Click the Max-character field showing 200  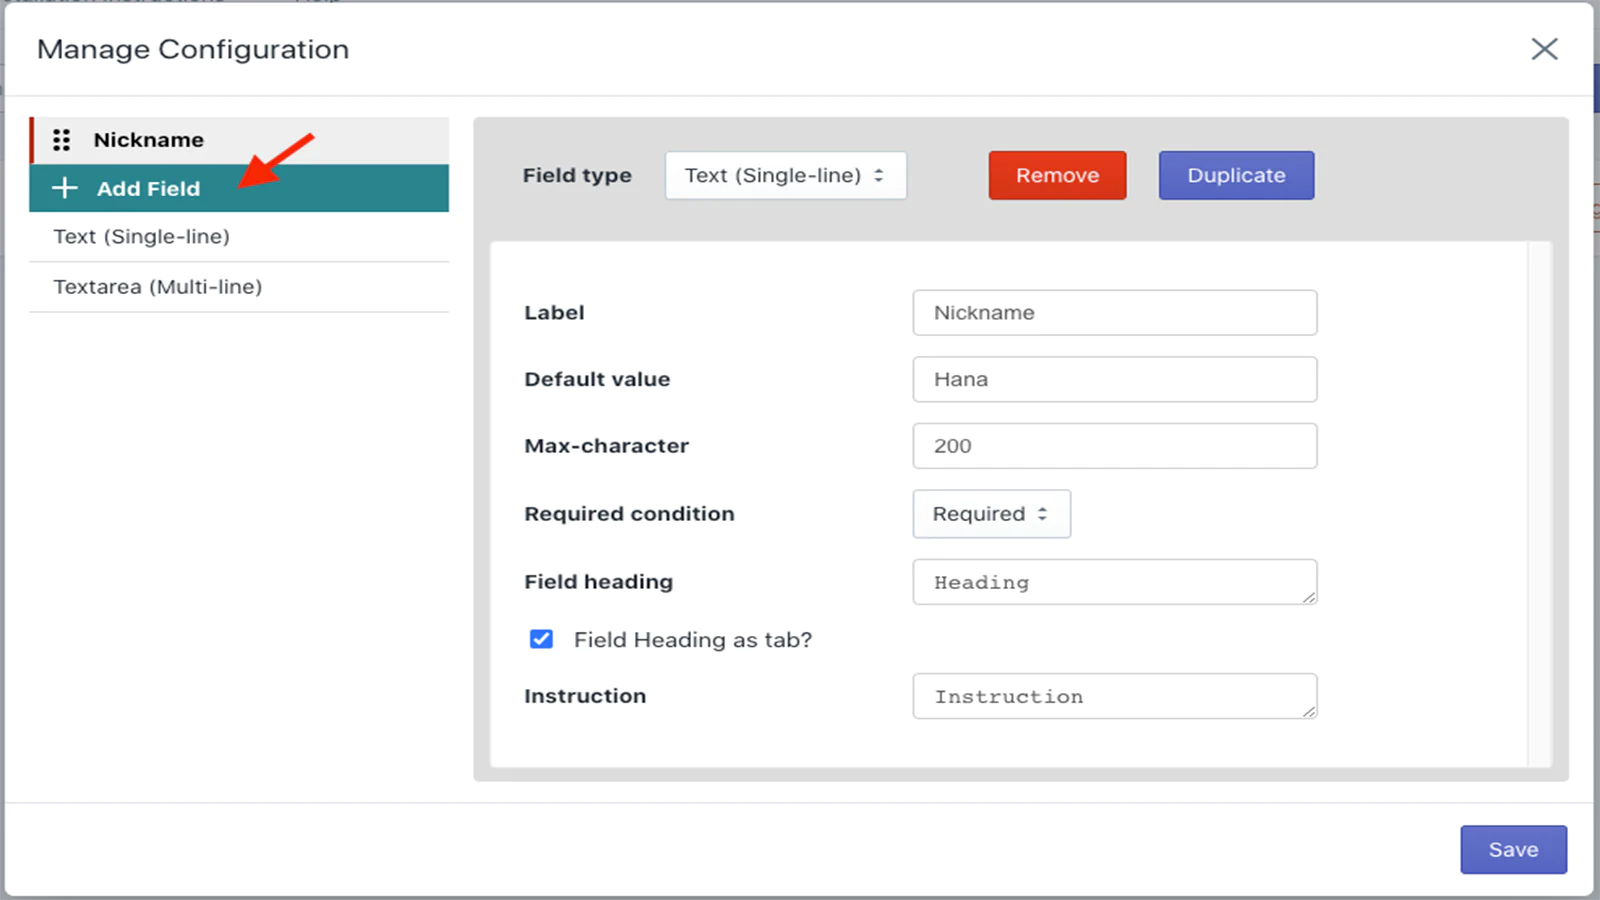tap(1115, 446)
